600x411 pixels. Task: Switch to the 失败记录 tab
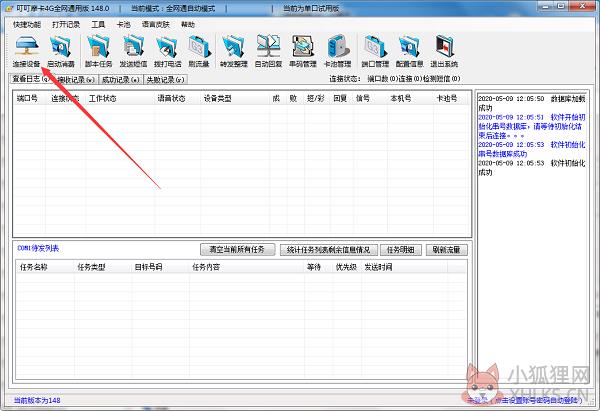pyautogui.click(x=165, y=80)
